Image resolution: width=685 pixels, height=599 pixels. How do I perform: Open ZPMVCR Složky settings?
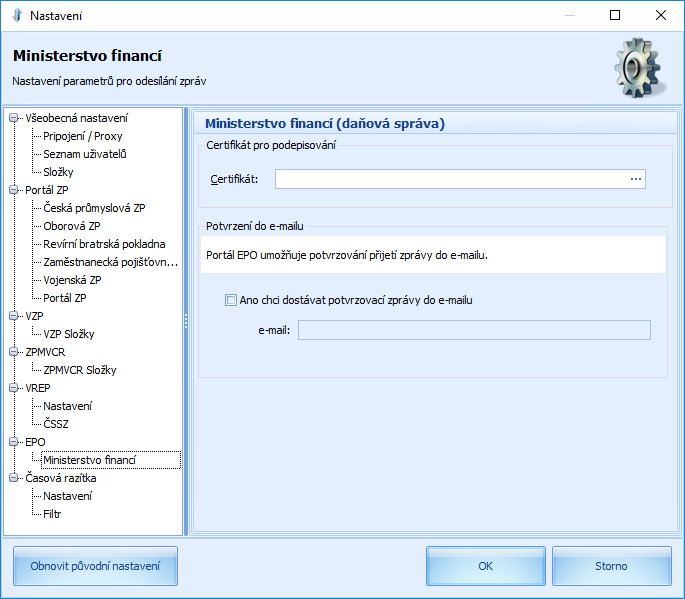(x=80, y=370)
